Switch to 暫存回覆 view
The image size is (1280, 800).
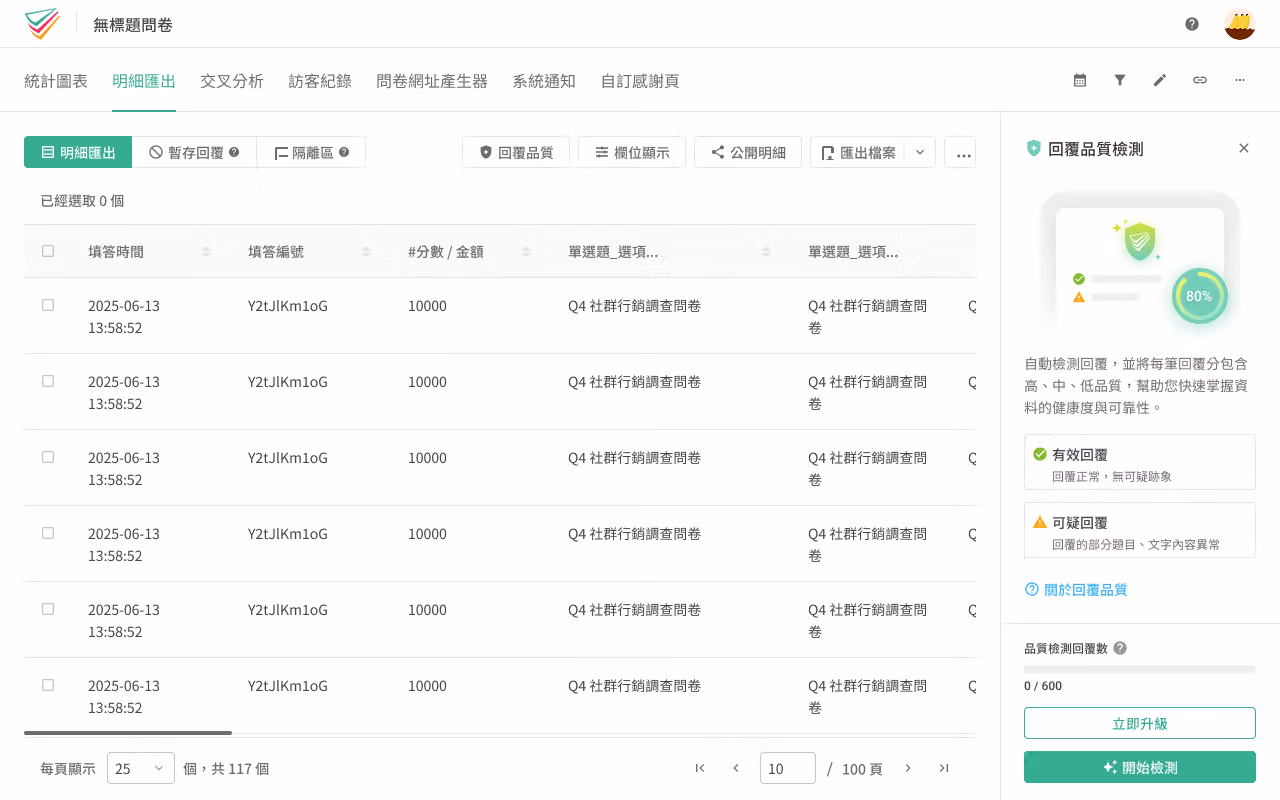point(194,152)
